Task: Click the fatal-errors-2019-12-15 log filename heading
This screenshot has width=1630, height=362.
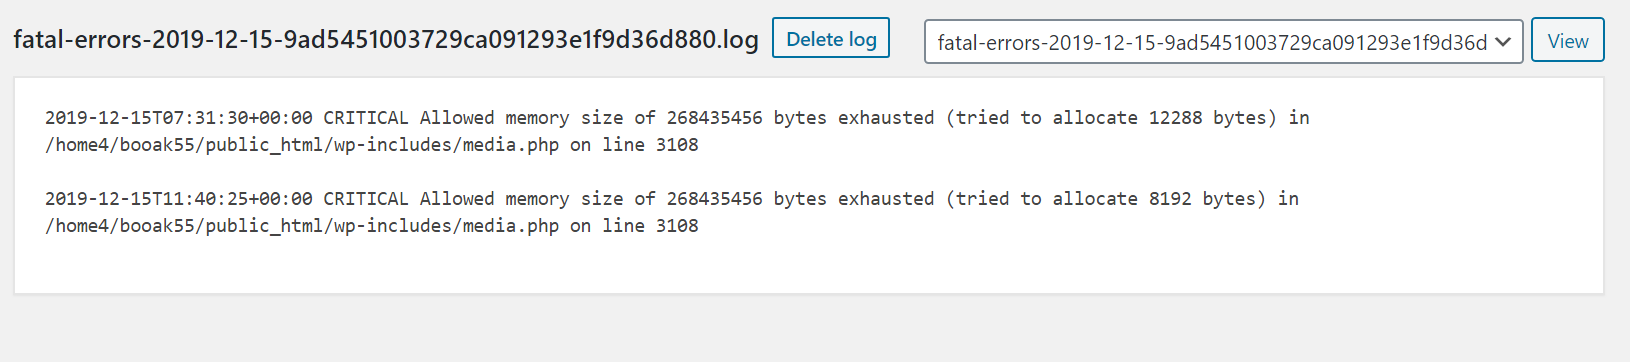Action: tap(386, 39)
